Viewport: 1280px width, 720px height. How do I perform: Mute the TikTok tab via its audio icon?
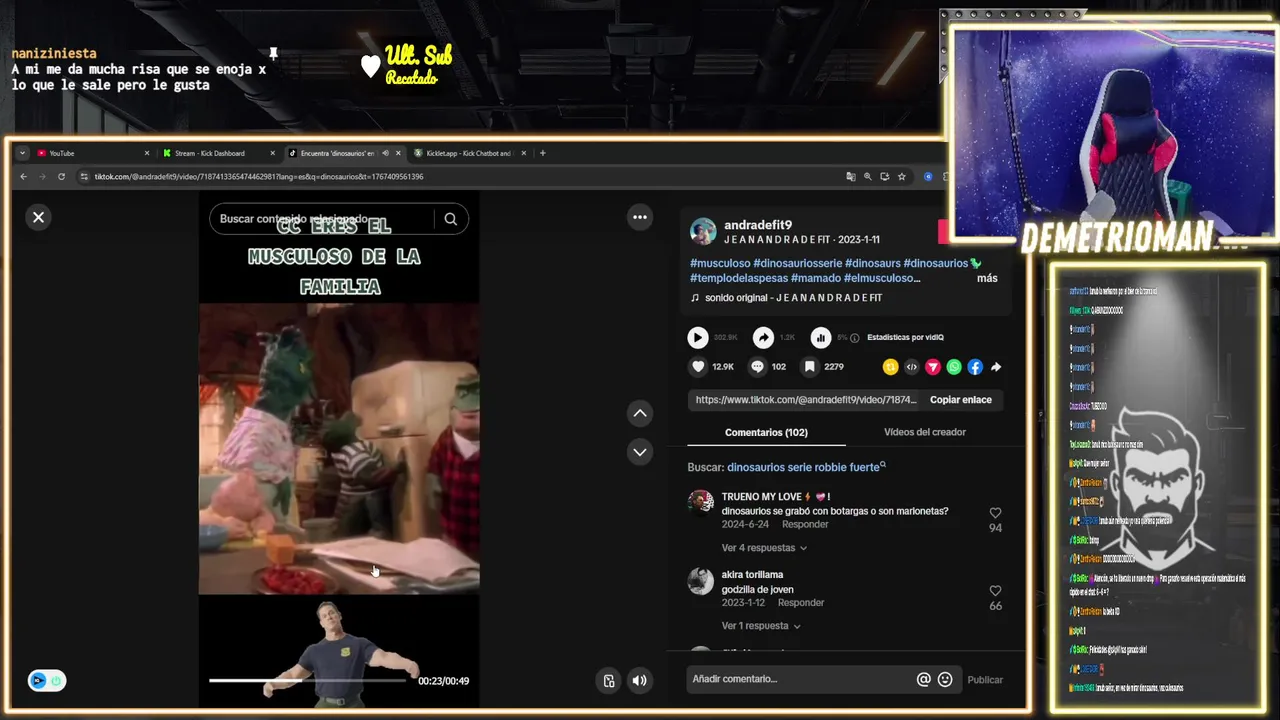(385, 153)
